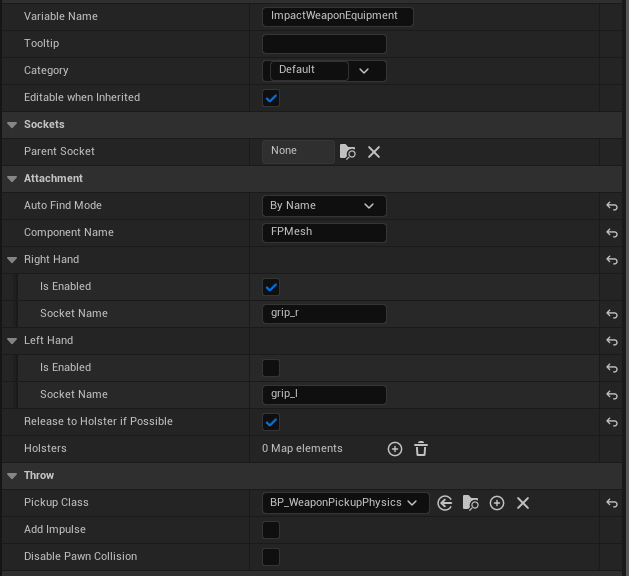Toggle Editable when Inherited checkbox

pyautogui.click(x=271, y=98)
